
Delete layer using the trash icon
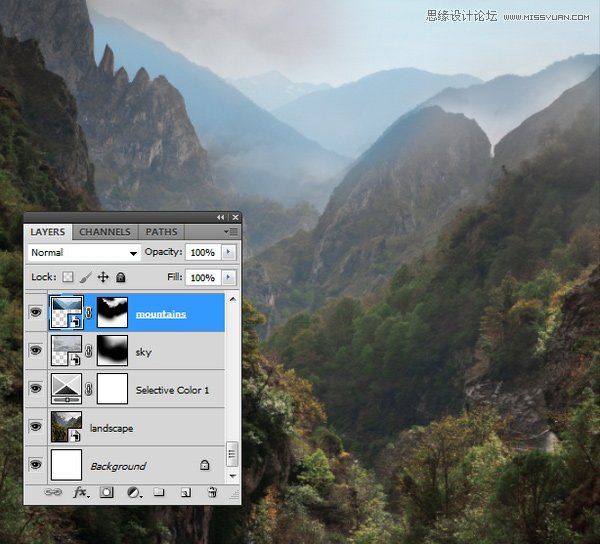pyautogui.click(x=212, y=492)
